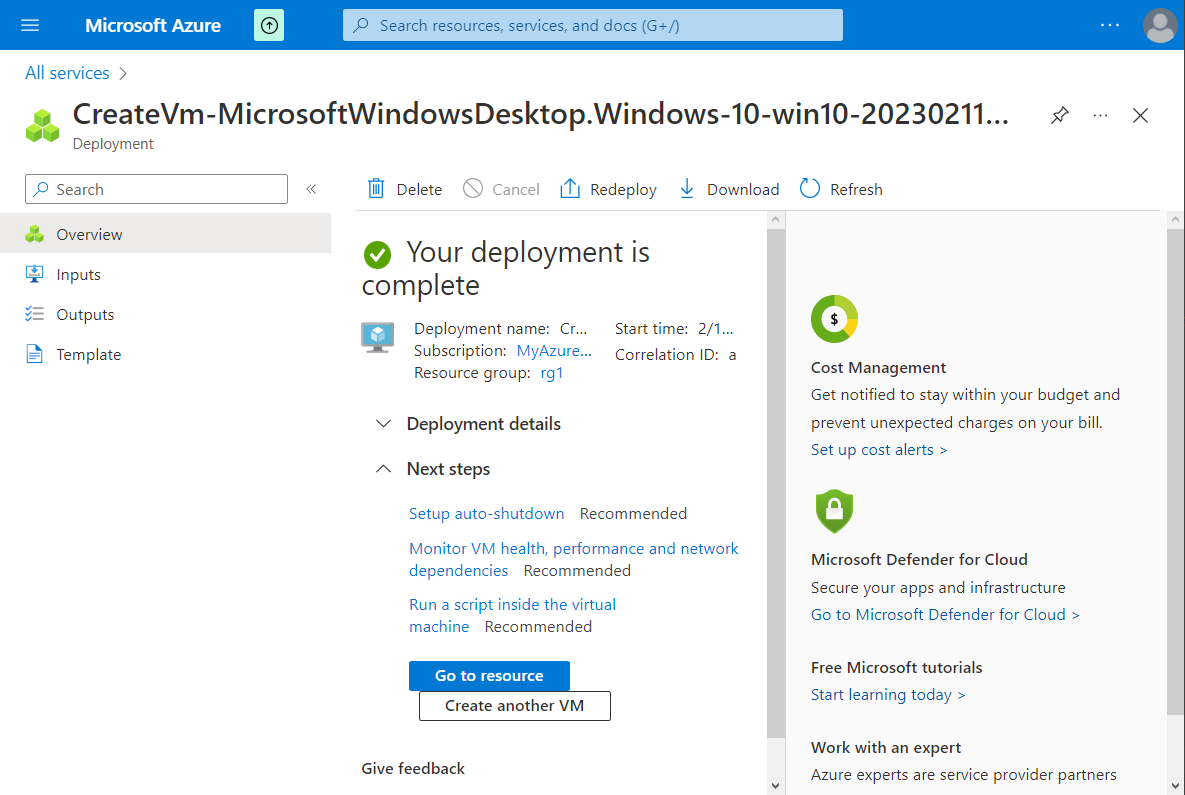Click the Correlation ID label text
Viewport: 1185px width, 795px height.
667,354
